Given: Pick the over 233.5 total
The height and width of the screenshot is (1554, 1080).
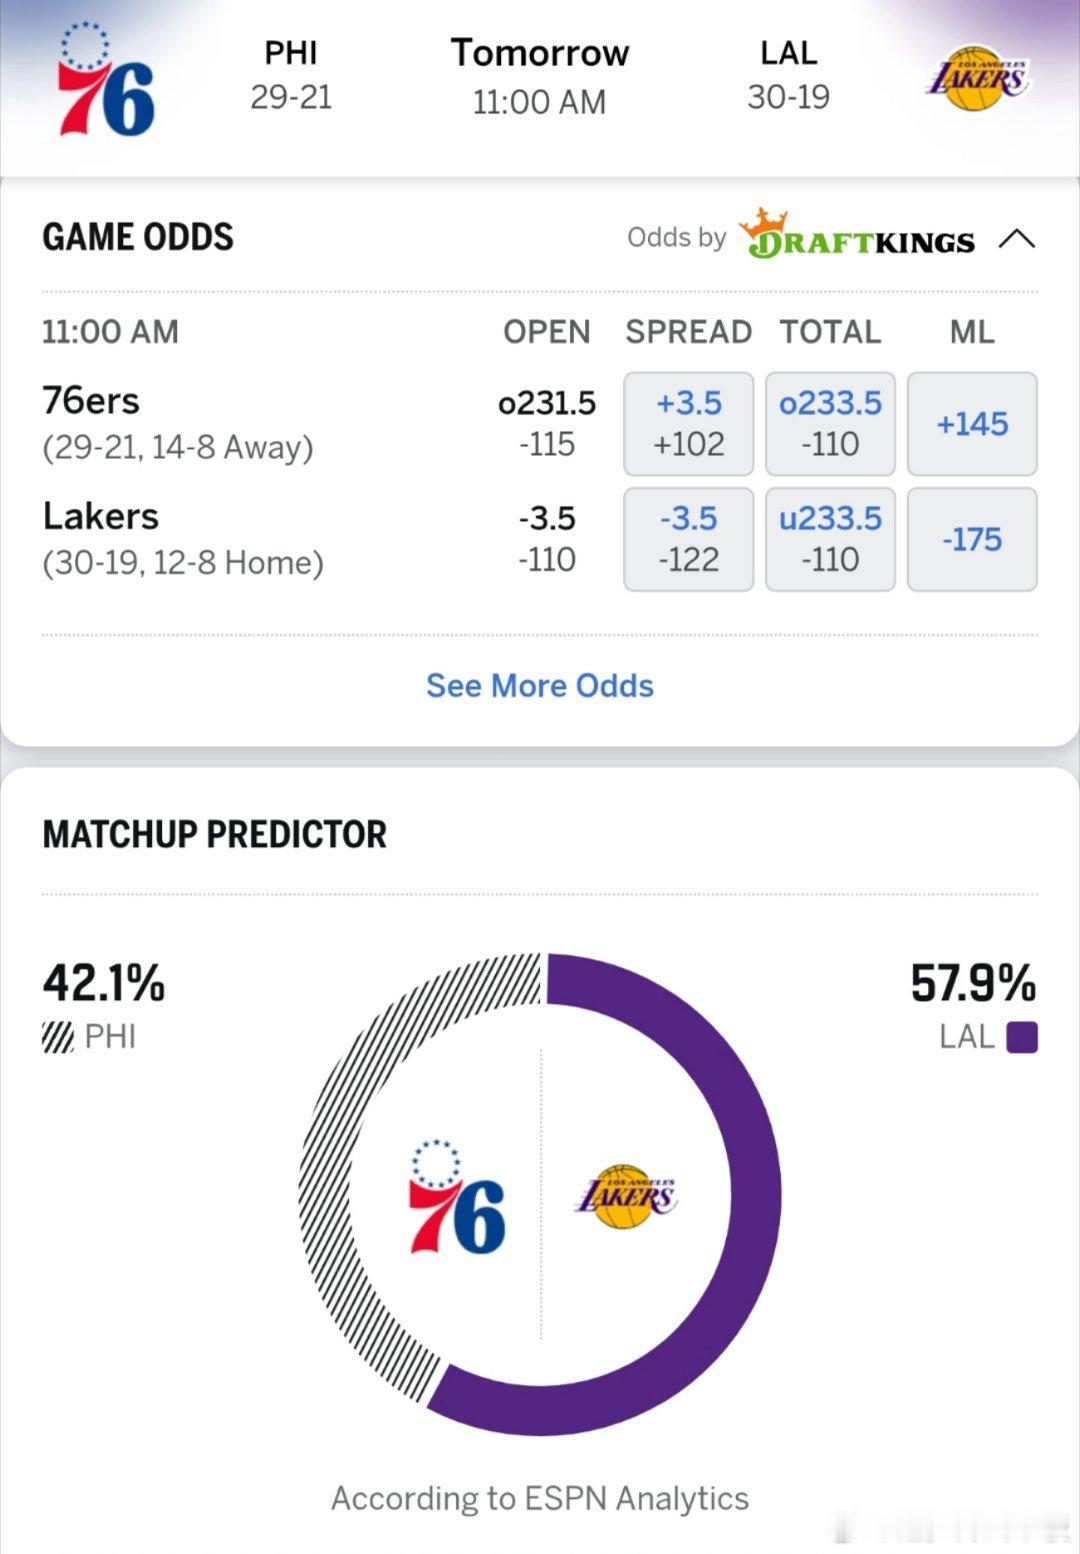Looking at the screenshot, I should tap(830, 423).
